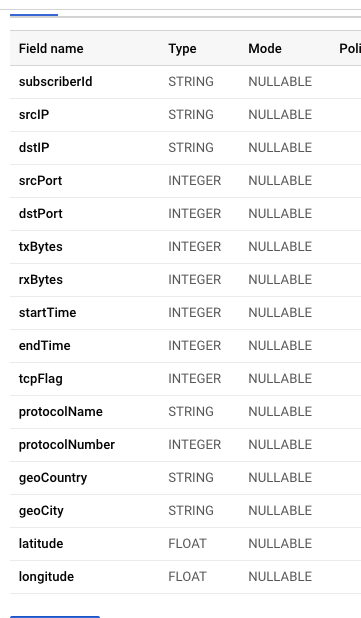Image resolution: width=361 pixels, height=618 pixels.
Task: Click the tcpFlag field name
Action: (41, 379)
